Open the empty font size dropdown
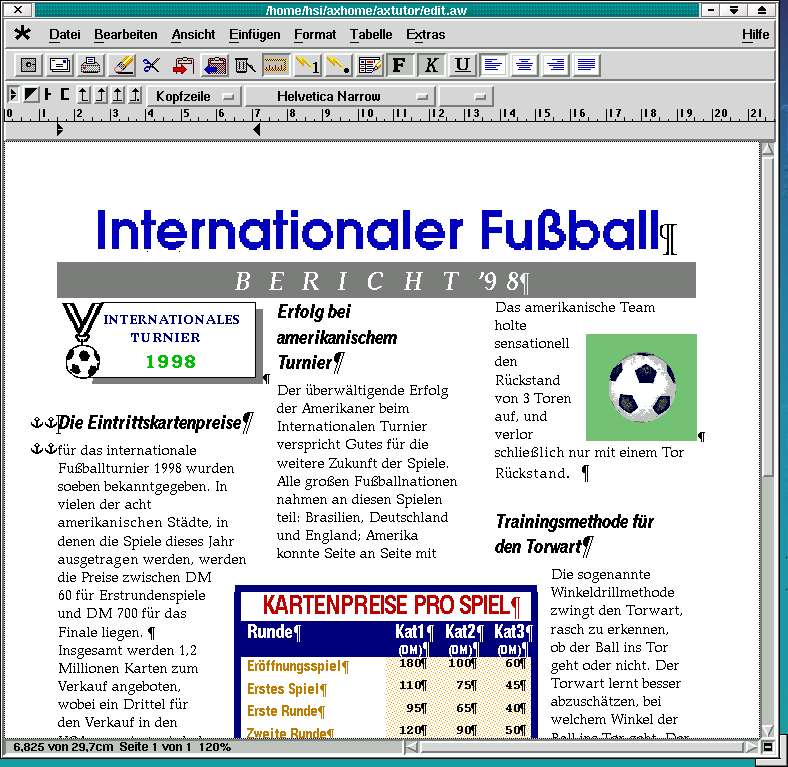The width and height of the screenshot is (788, 767). tap(466, 96)
